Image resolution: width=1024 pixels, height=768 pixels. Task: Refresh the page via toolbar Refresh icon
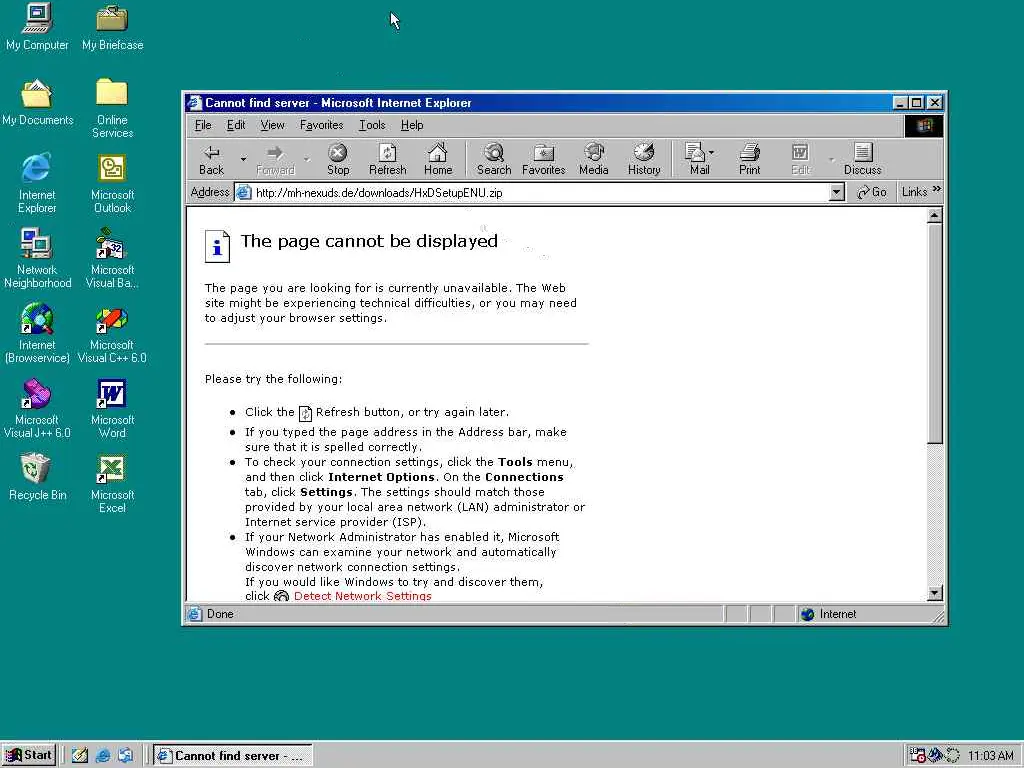[x=387, y=160]
